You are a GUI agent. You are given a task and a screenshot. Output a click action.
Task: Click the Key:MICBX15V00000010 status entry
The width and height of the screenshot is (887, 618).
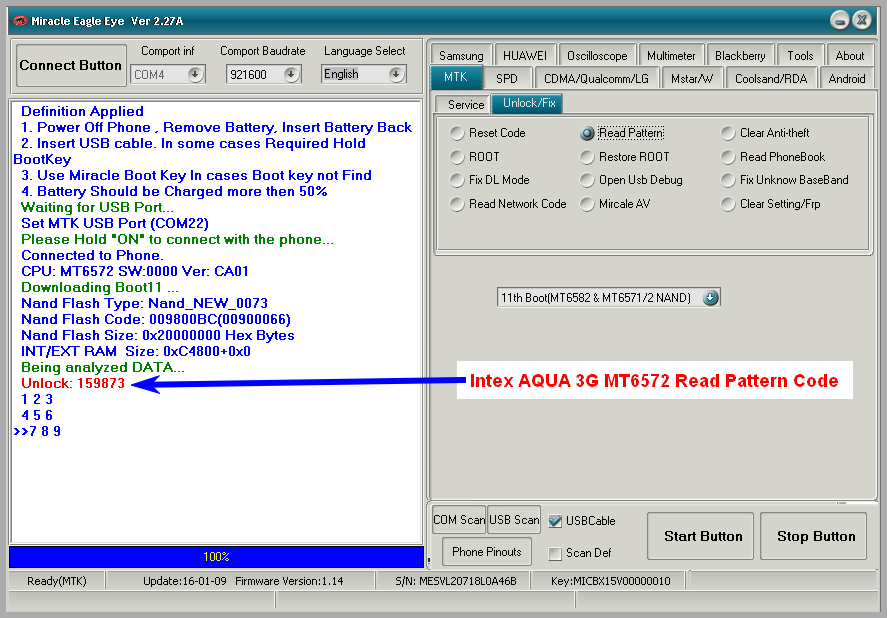[610, 581]
